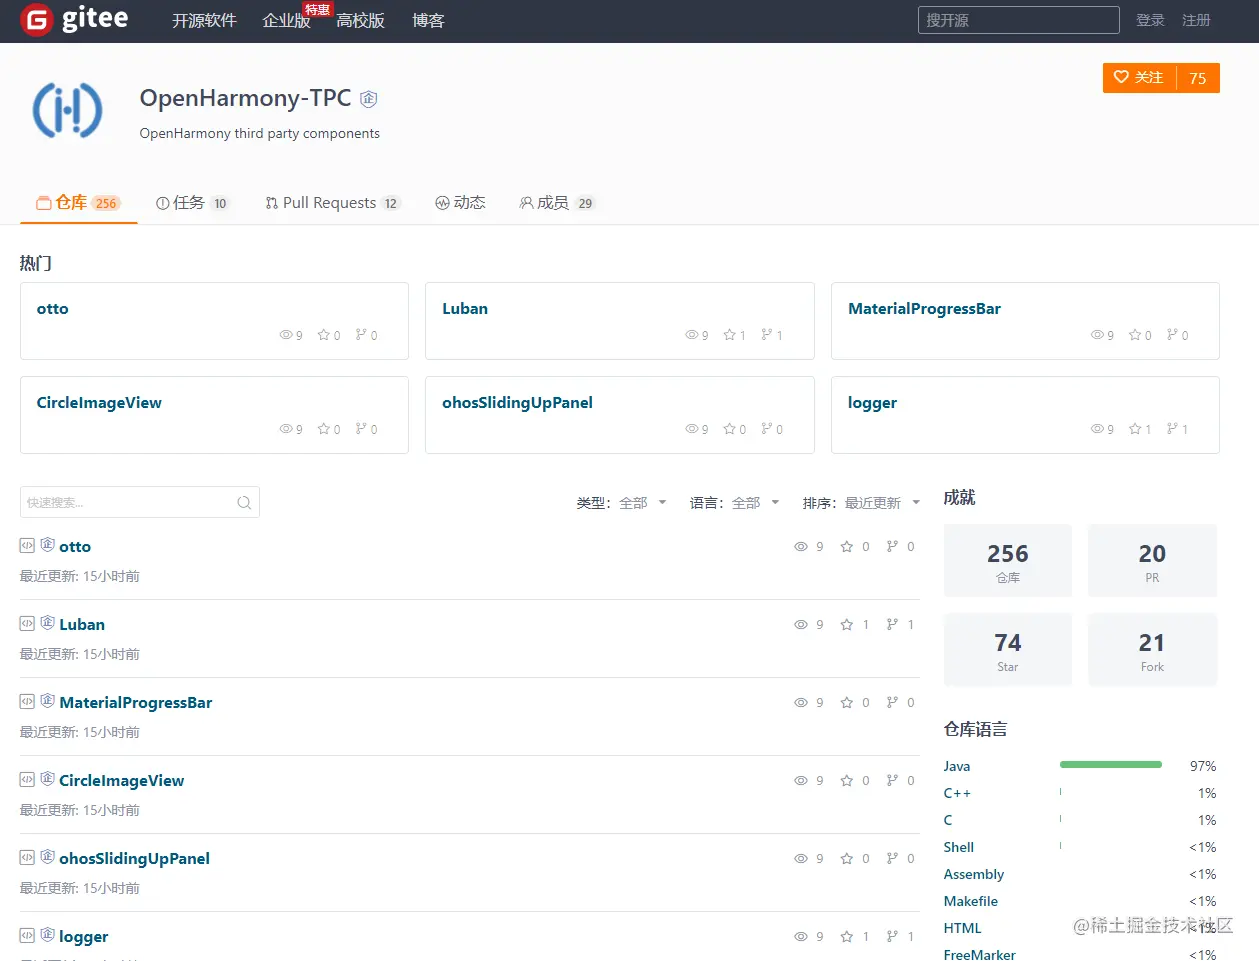The width and height of the screenshot is (1259, 961).
Task: Click the 快速搜索 quick search field
Action: [x=140, y=502]
